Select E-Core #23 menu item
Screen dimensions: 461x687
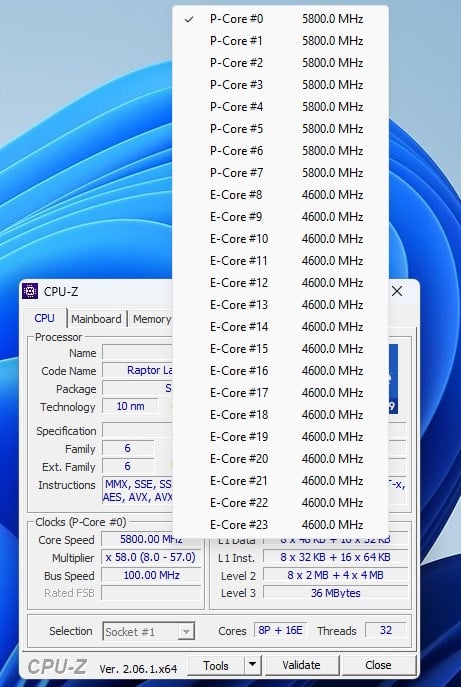tap(280, 524)
